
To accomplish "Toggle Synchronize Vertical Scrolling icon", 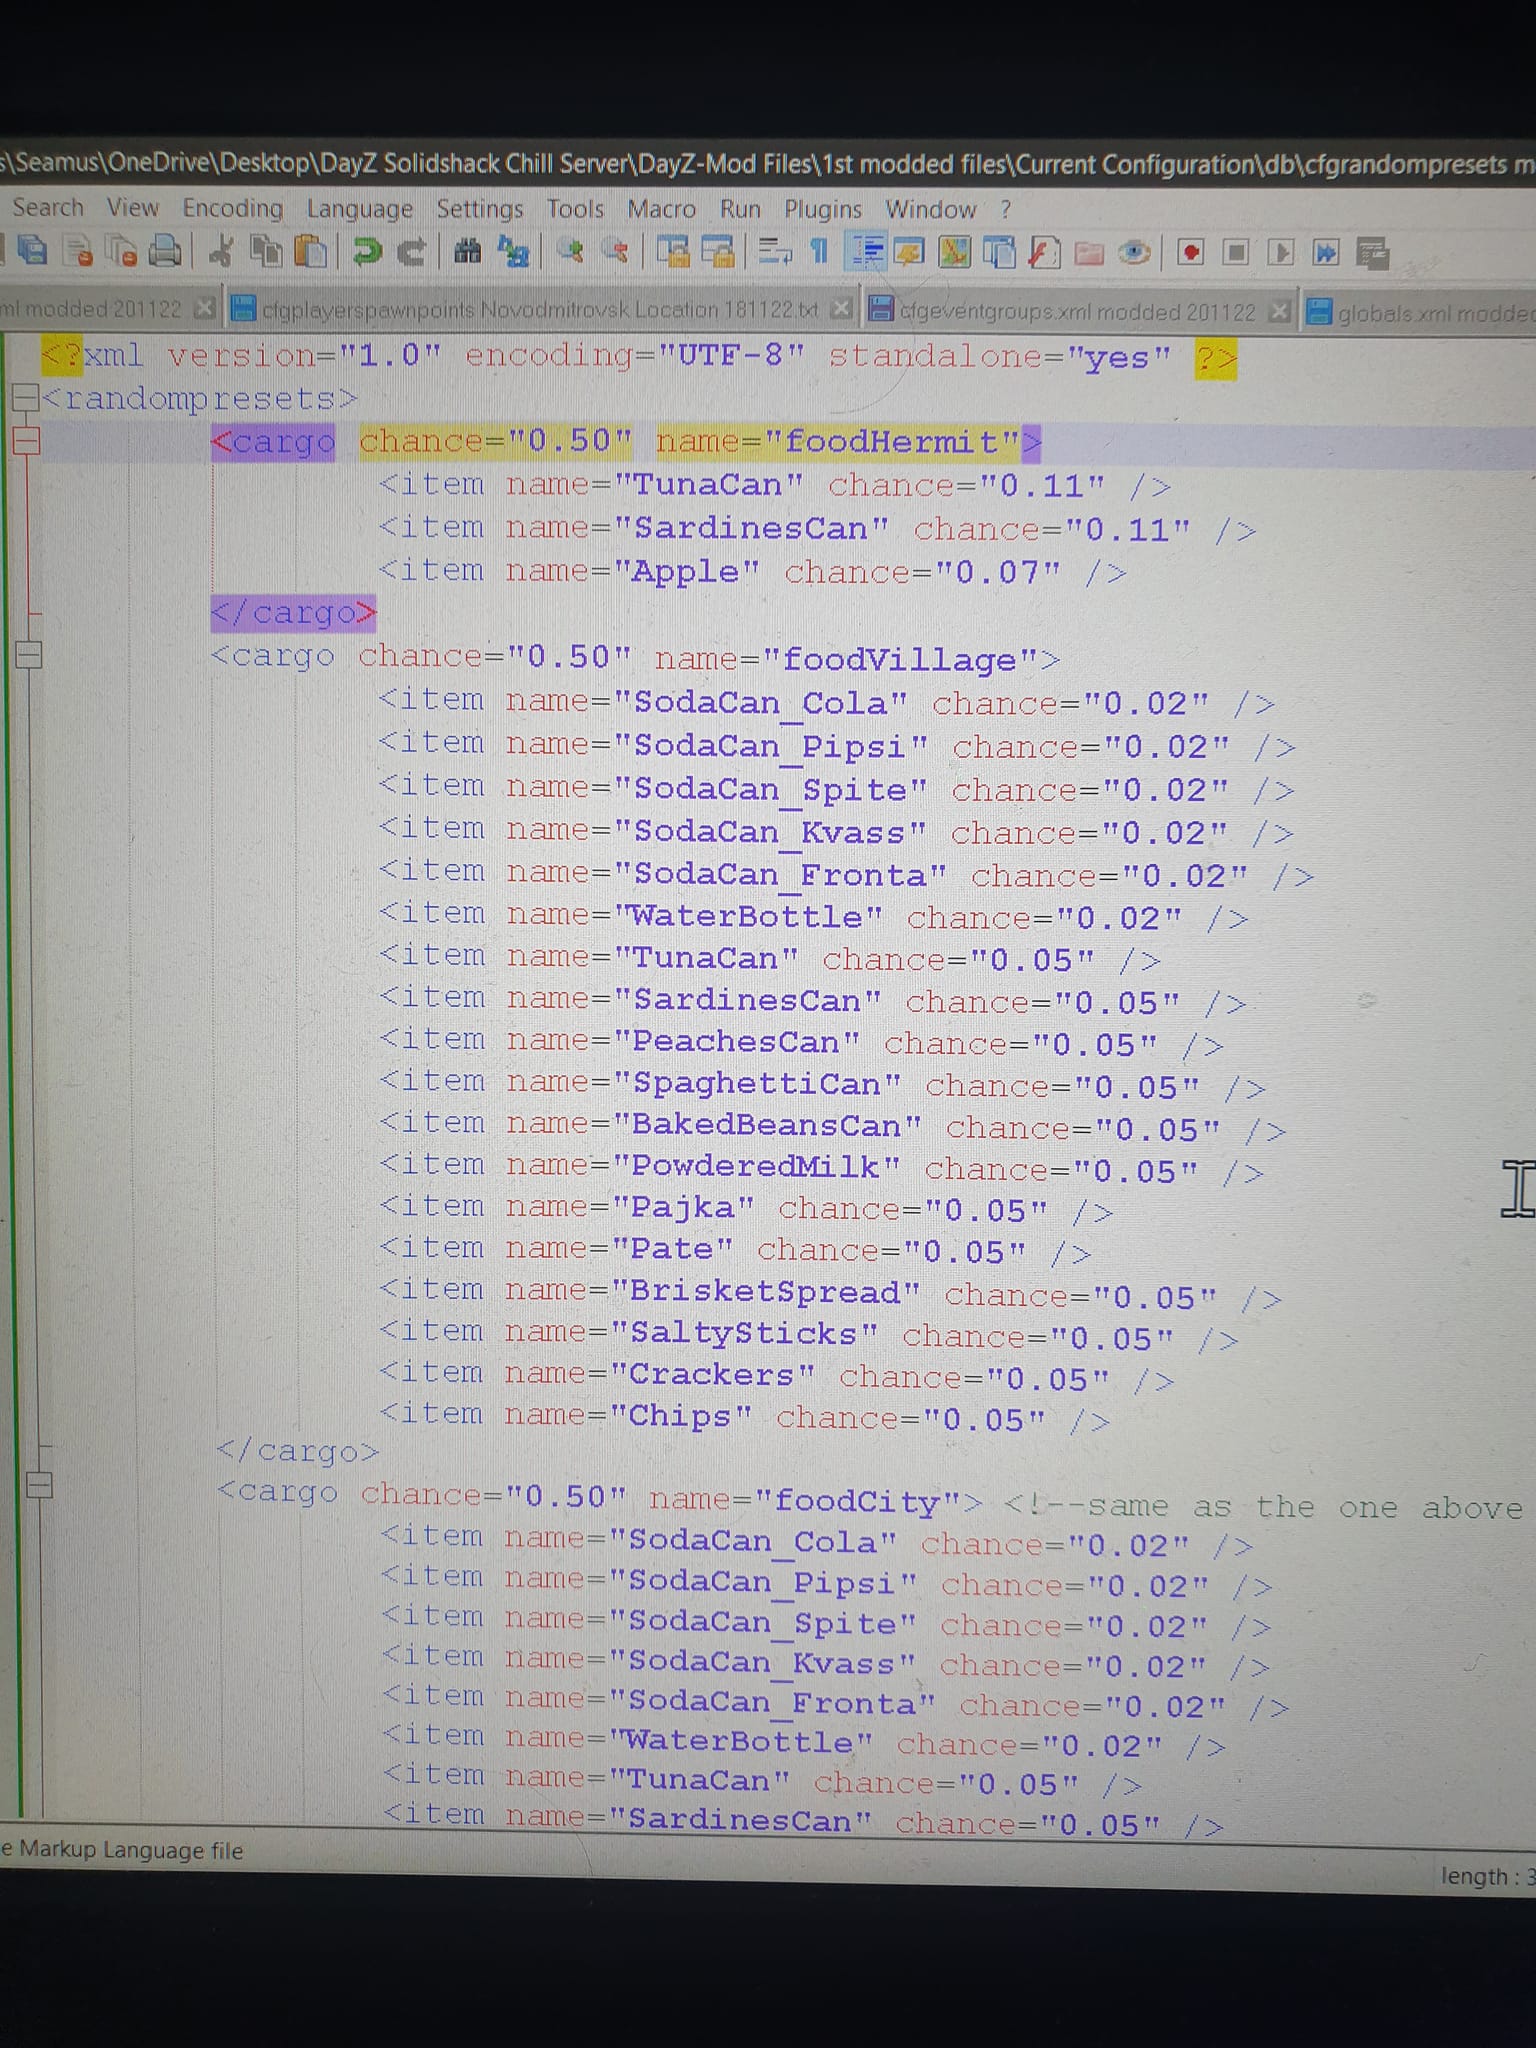I will point(672,252).
